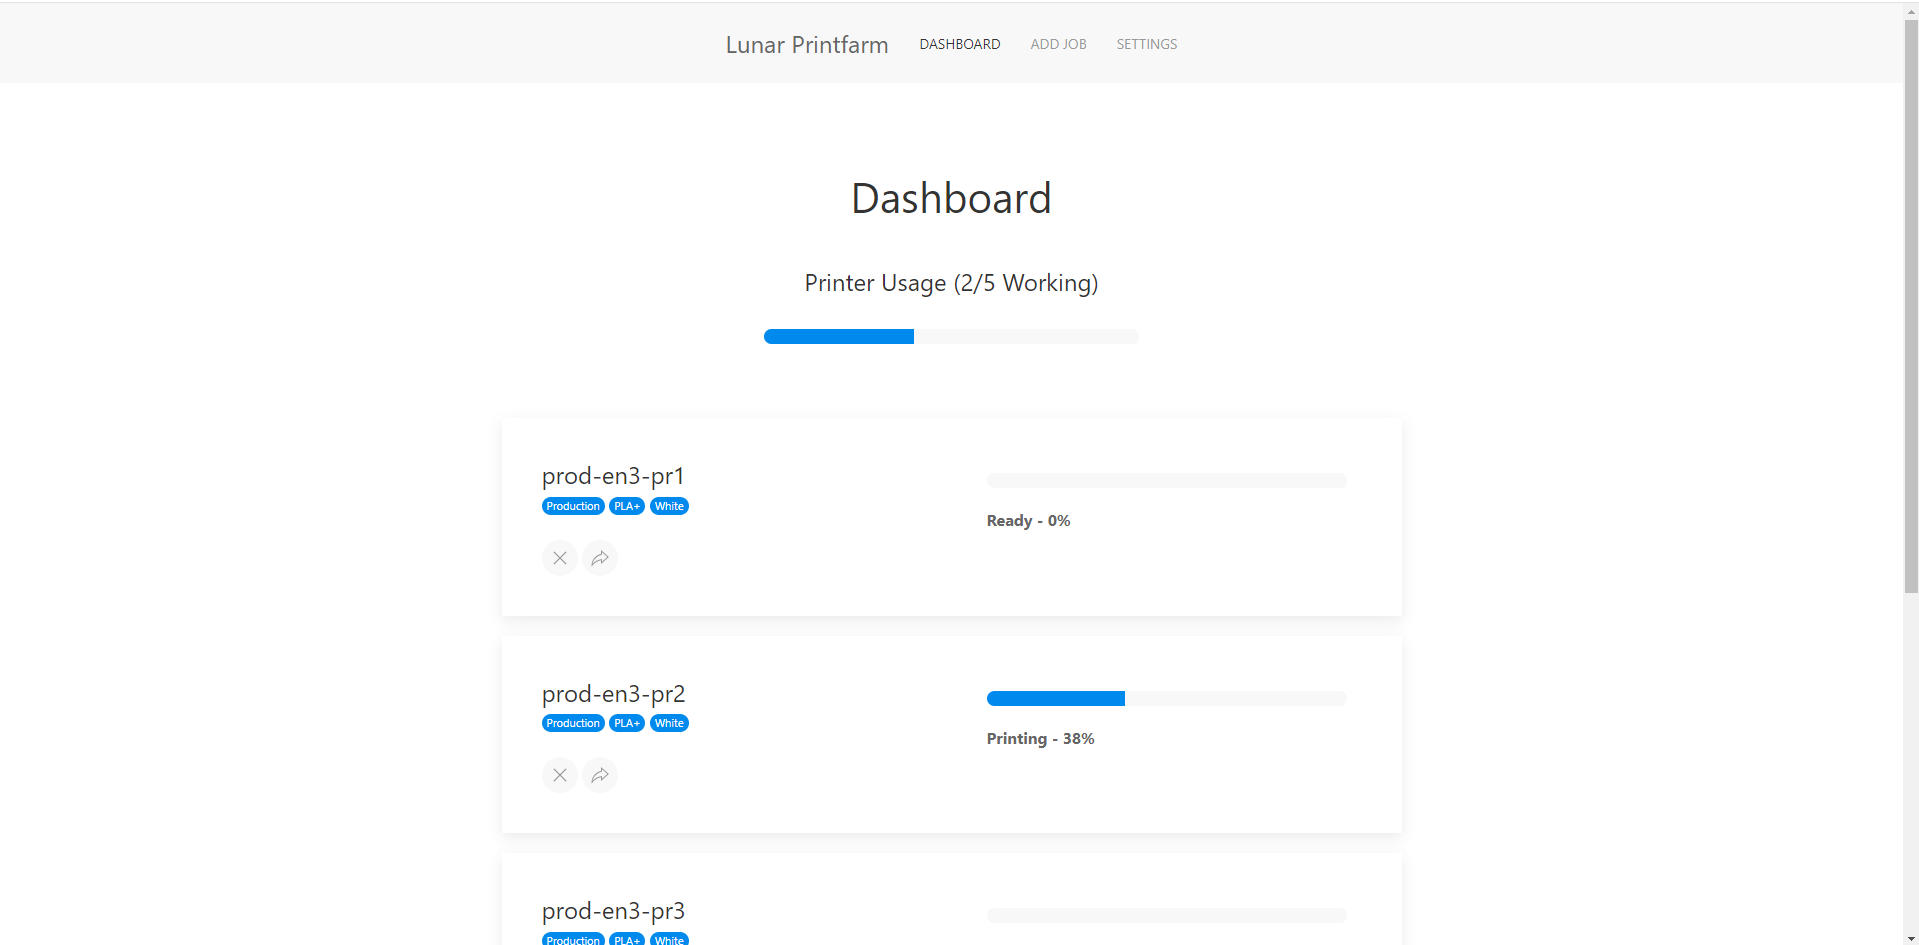Cancel the print on prod-en3-pr2
Image resolution: width=1919 pixels, height=945 pixels.
(x=560, y=775)
